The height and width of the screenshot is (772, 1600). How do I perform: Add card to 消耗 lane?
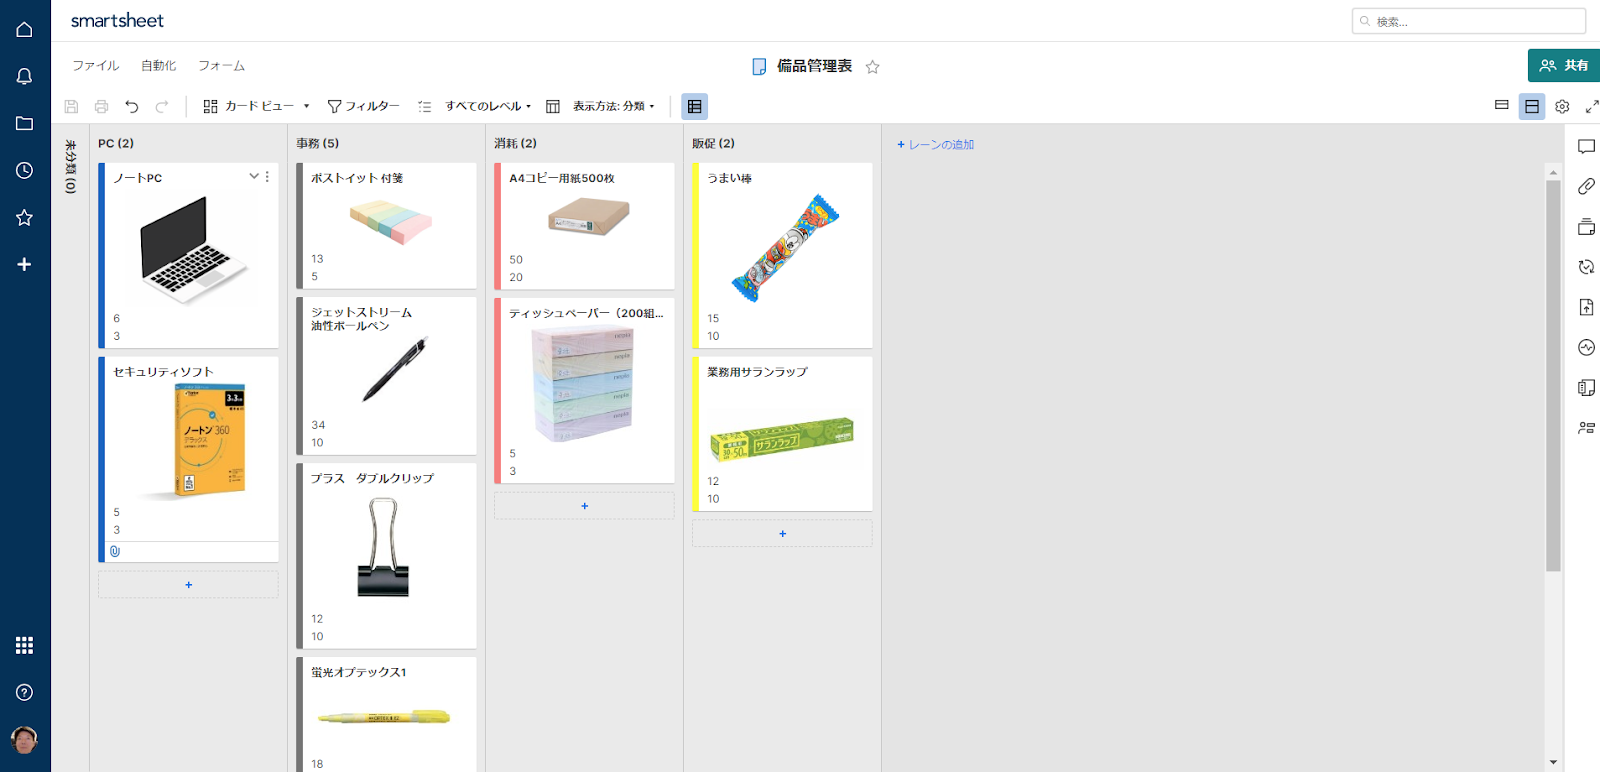[x=585, y=506]
